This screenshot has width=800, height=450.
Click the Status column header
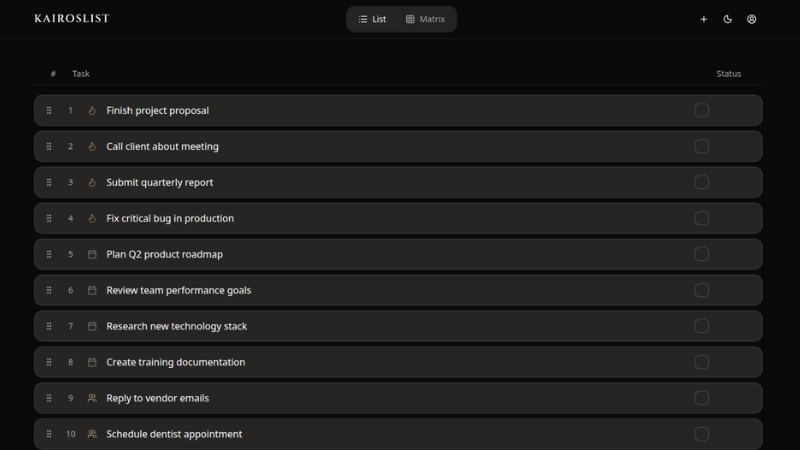pyautogui.click(x=729, y=74)
